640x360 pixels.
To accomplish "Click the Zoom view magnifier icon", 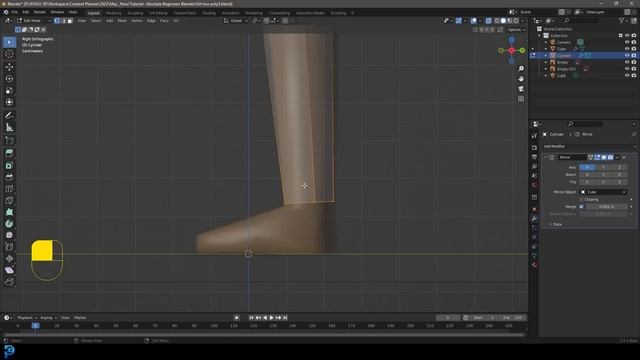I will point(521,69).
